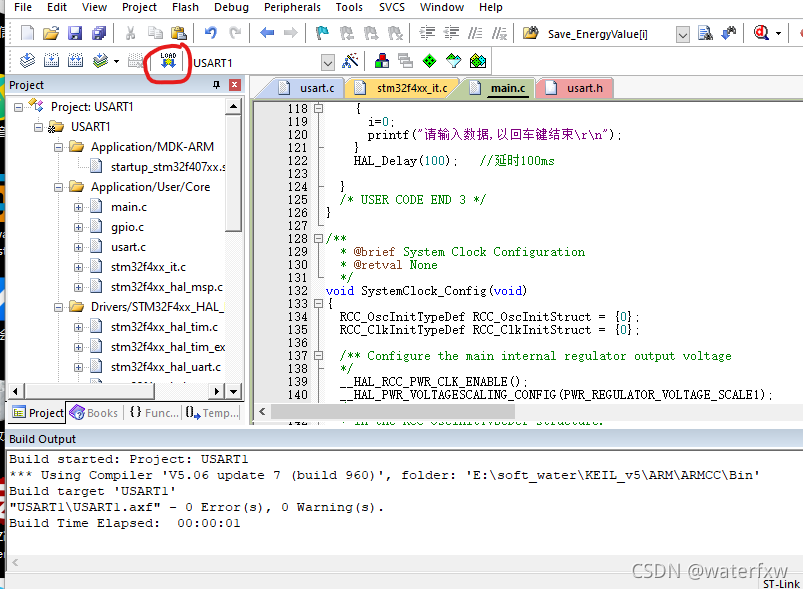This screenshot has width=803, height=589.
Task: Translate the current file
Action: point(27,61)
